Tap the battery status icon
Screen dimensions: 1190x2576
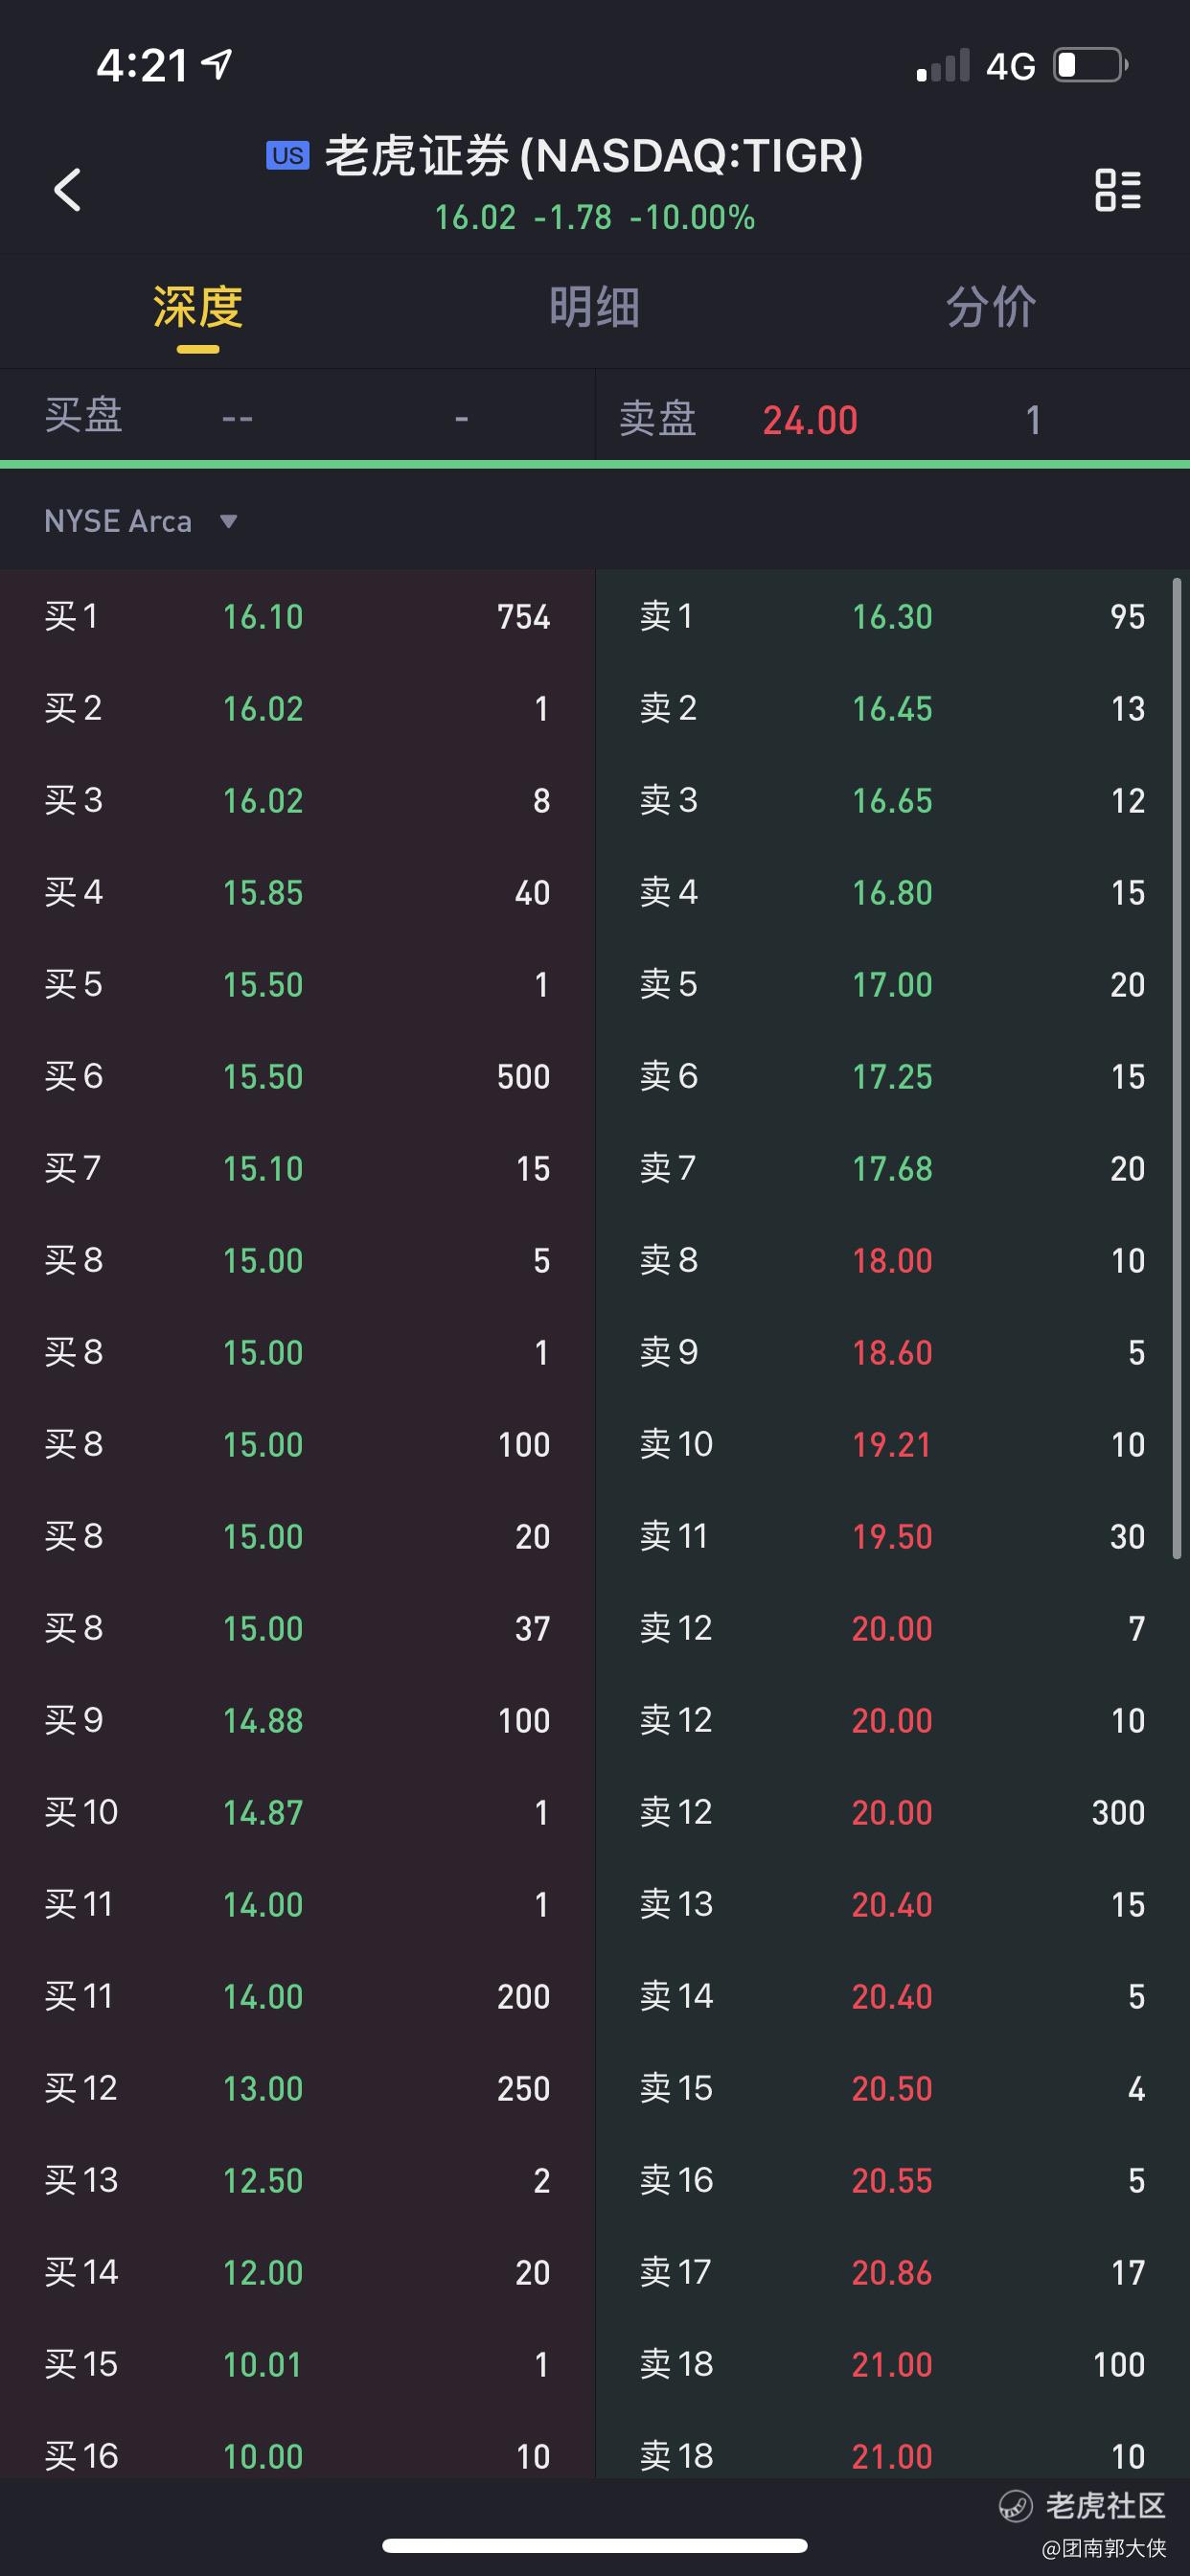(x=1090, y=66)
